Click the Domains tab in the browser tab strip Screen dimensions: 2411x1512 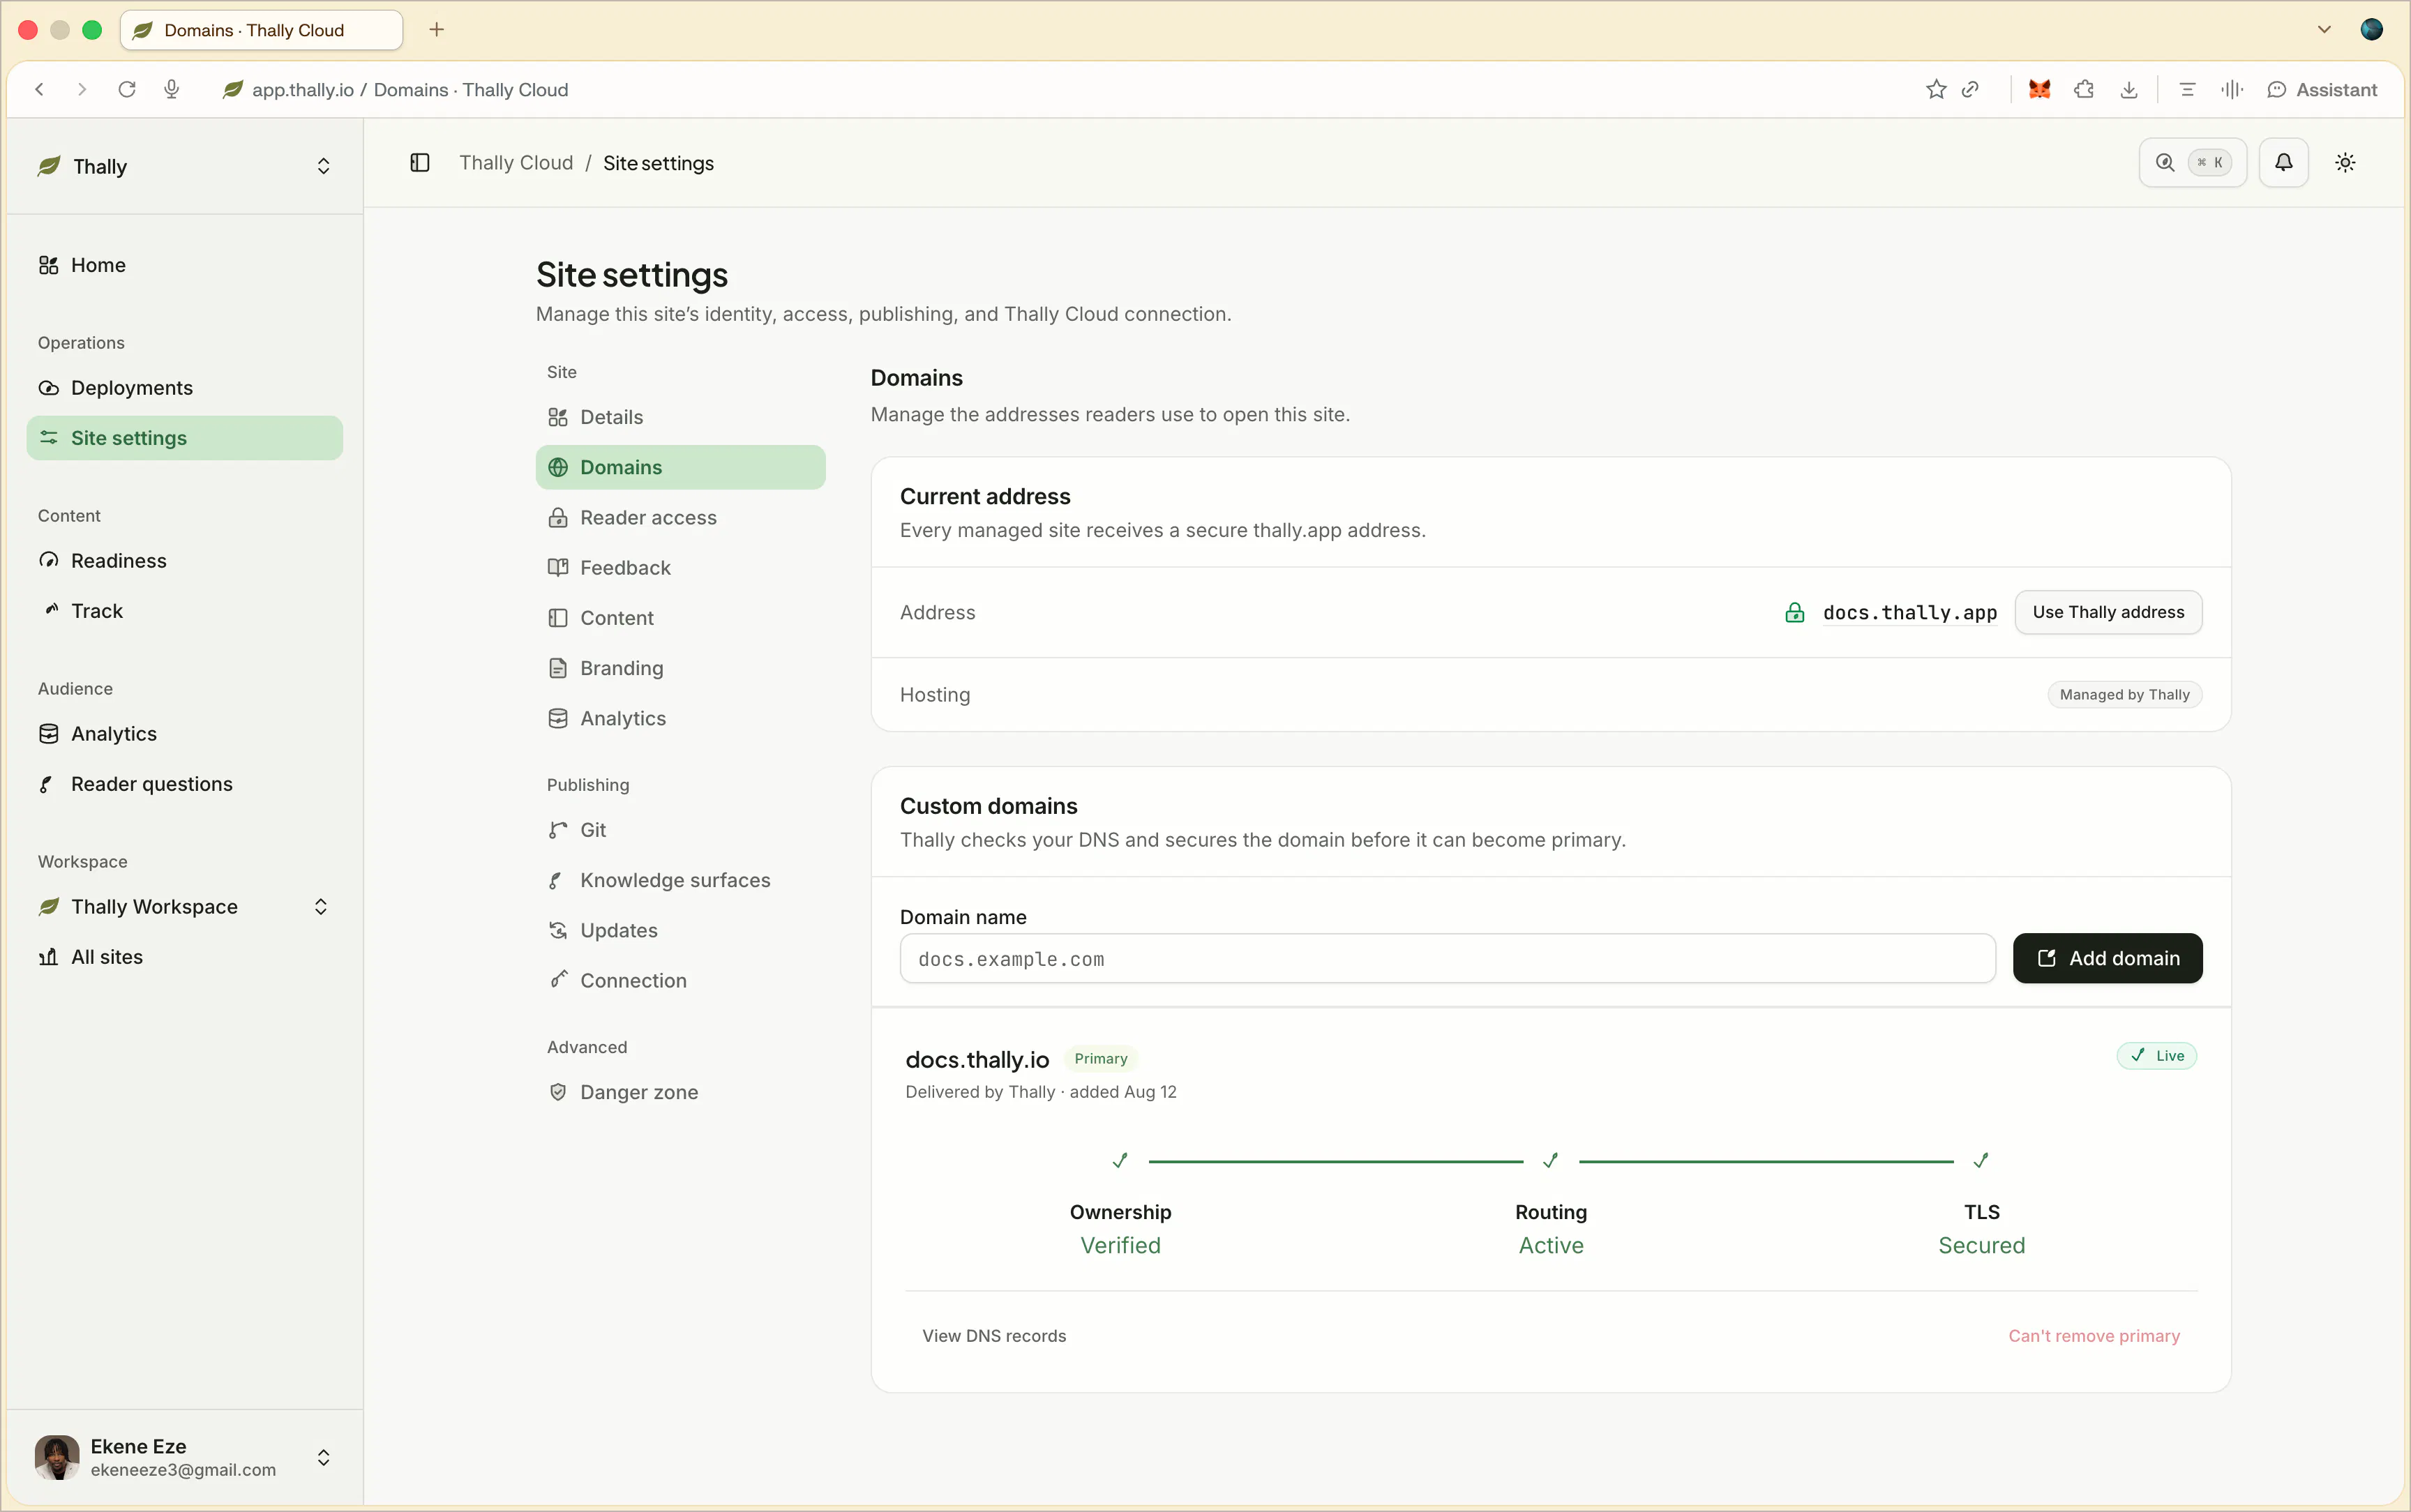261,30
